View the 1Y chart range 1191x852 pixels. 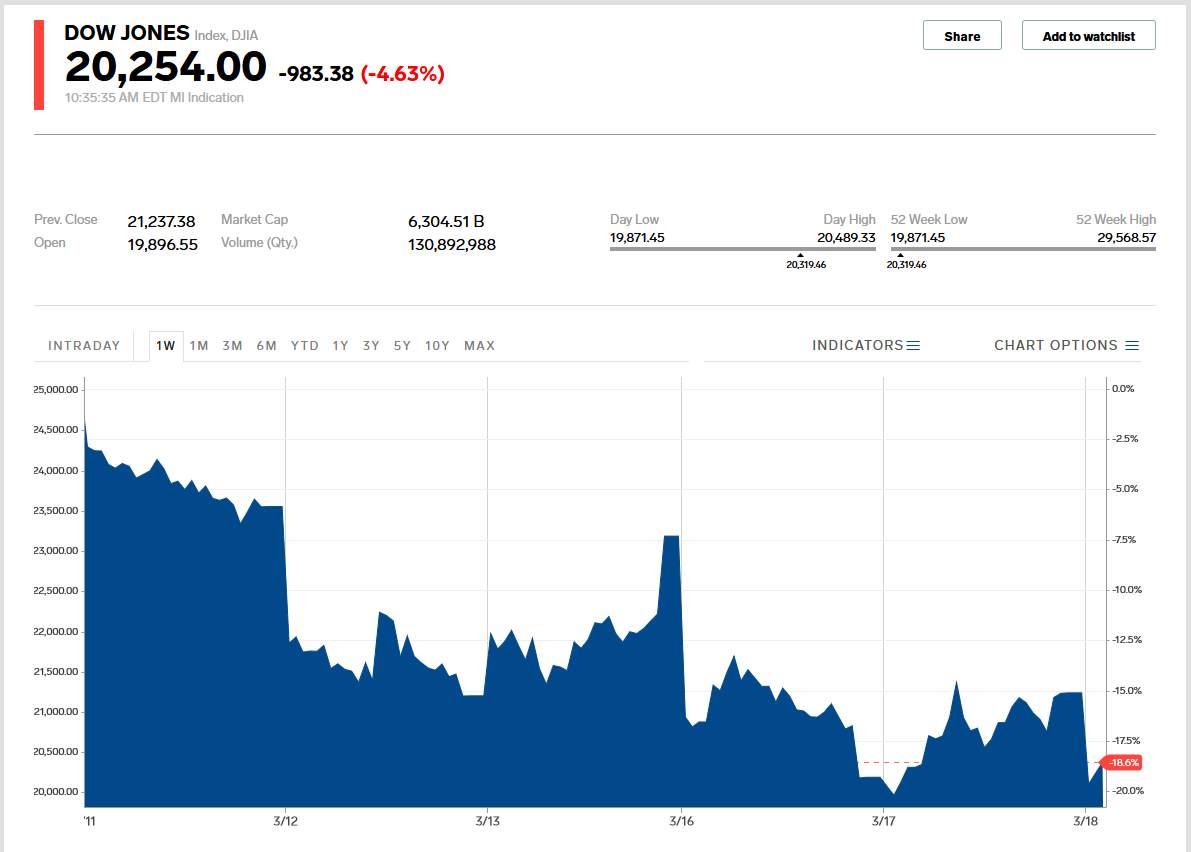pyautogui.click(x=341, y=346)
